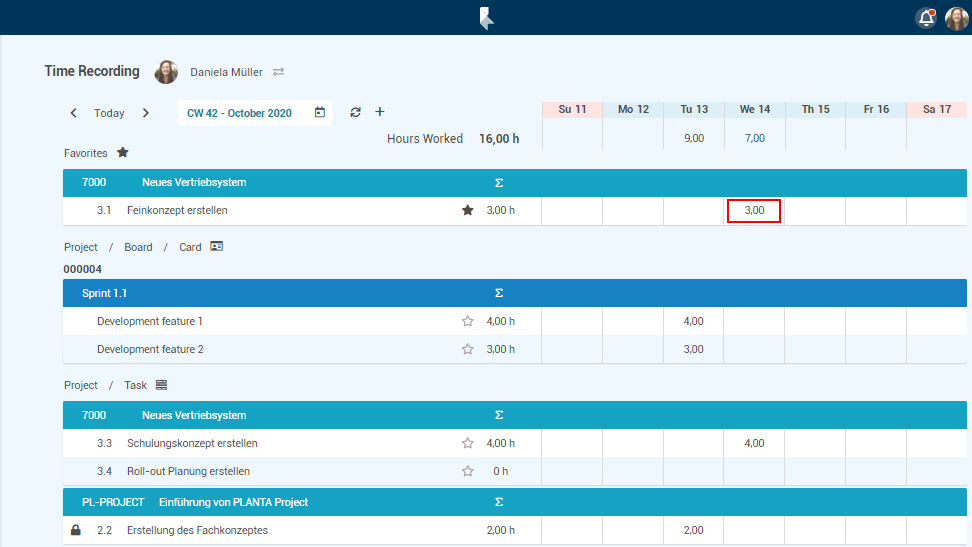
Task: Click the user profile avatar in top bar
Action: pos(956,18)
